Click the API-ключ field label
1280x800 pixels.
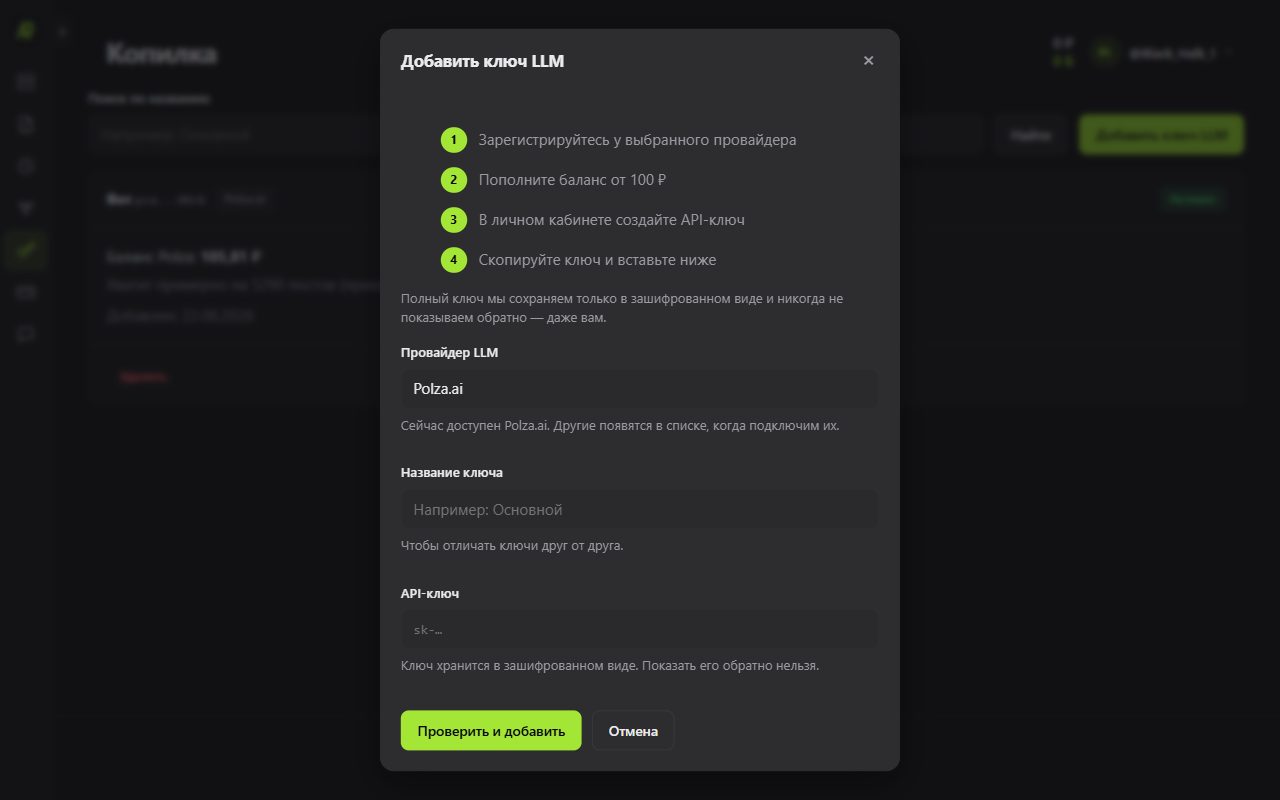pos(430,594)
